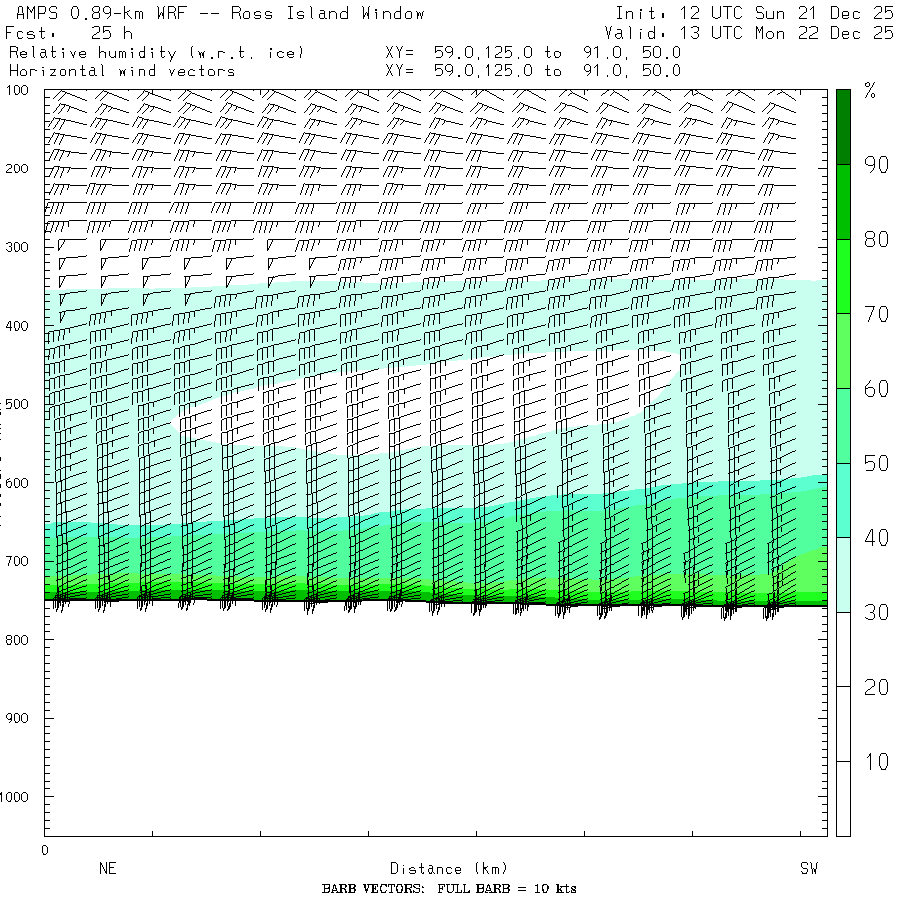Click the 900 pressure axis label
The image size is (900, 900).
(x=17, y=718)
